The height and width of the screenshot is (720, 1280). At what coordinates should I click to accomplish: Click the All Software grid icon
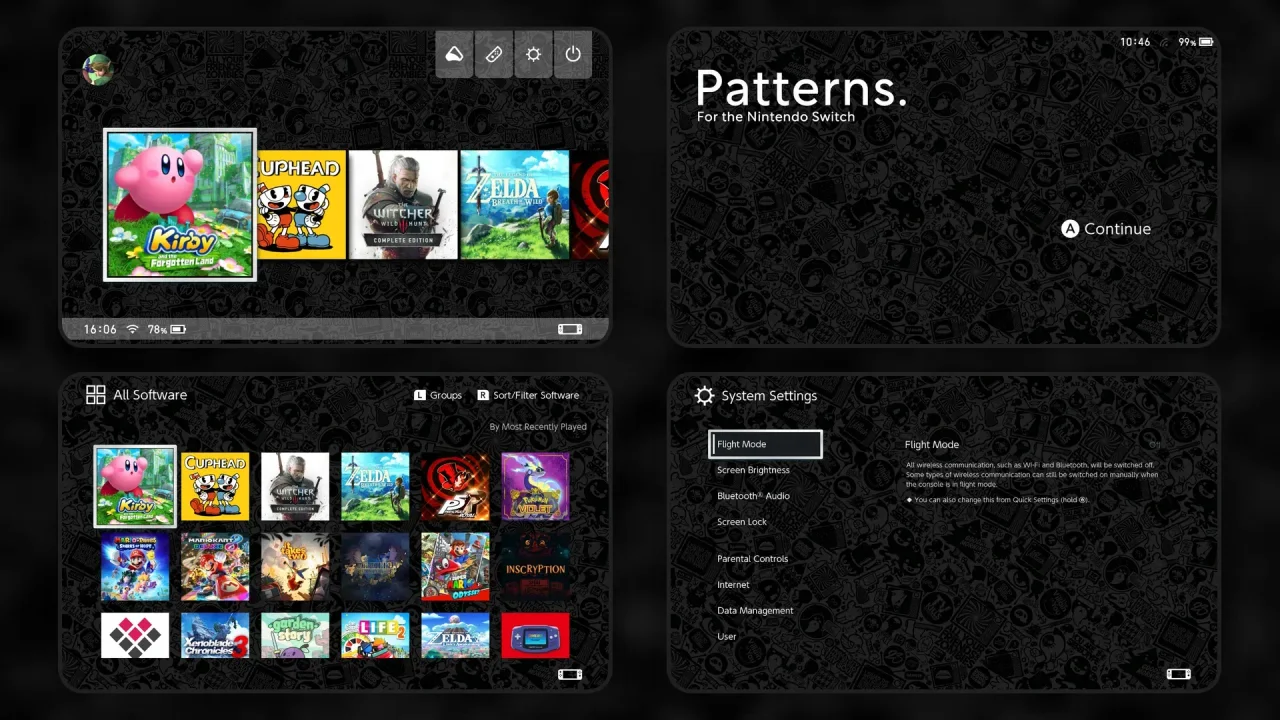tap(96, 395)
